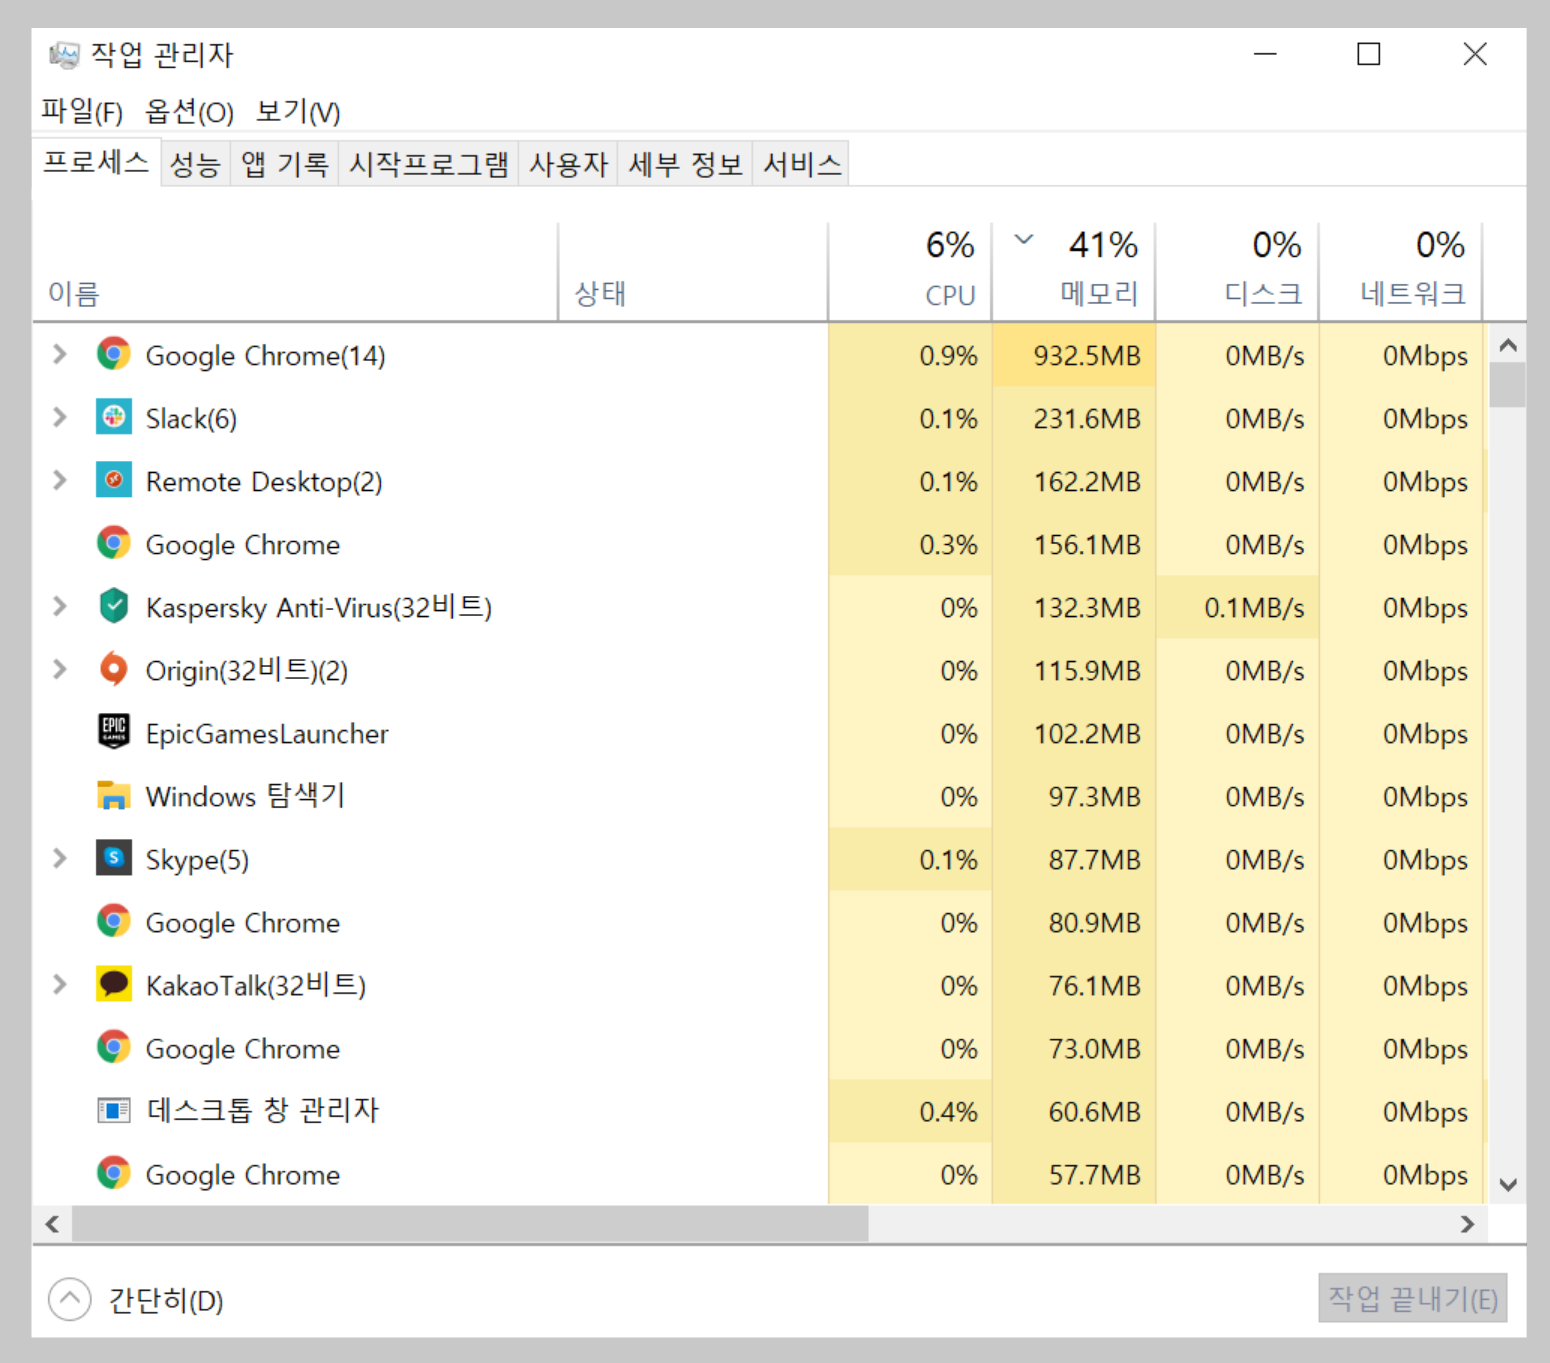
Task: Expand the Origin(32비트)(2) process group
Action: [60, 669]
